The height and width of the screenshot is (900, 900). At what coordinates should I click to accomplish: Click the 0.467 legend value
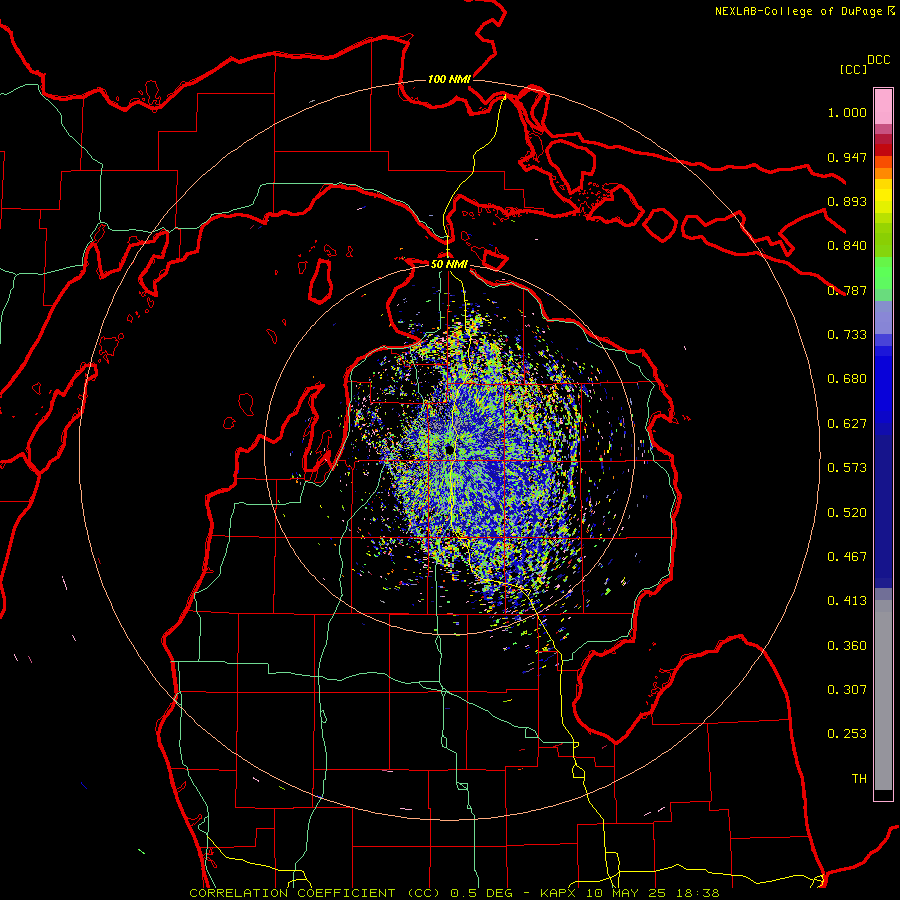[x=847, y=557]
